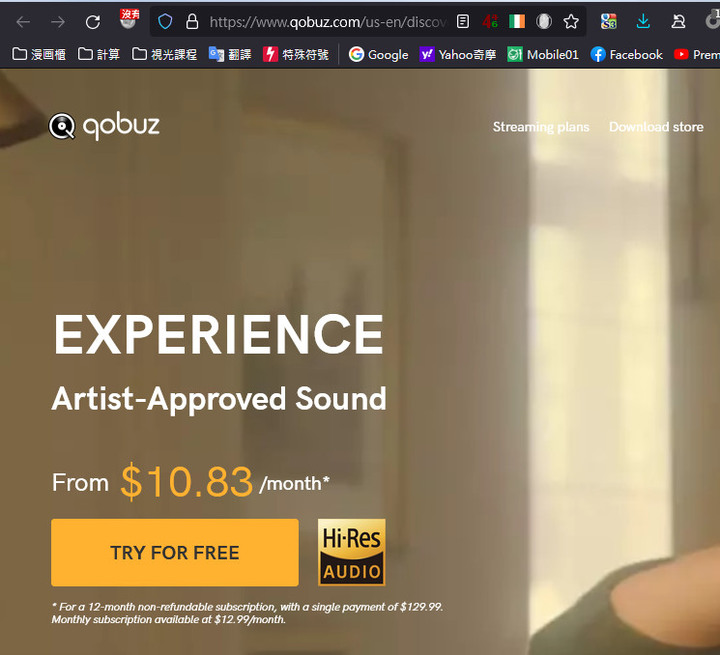720x655 pixels.
Task: Reload the page with the refresh icon
Action: [93, 22]
